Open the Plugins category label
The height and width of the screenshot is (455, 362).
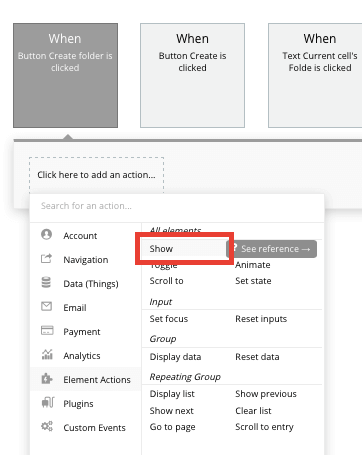[x=78, y=404]
